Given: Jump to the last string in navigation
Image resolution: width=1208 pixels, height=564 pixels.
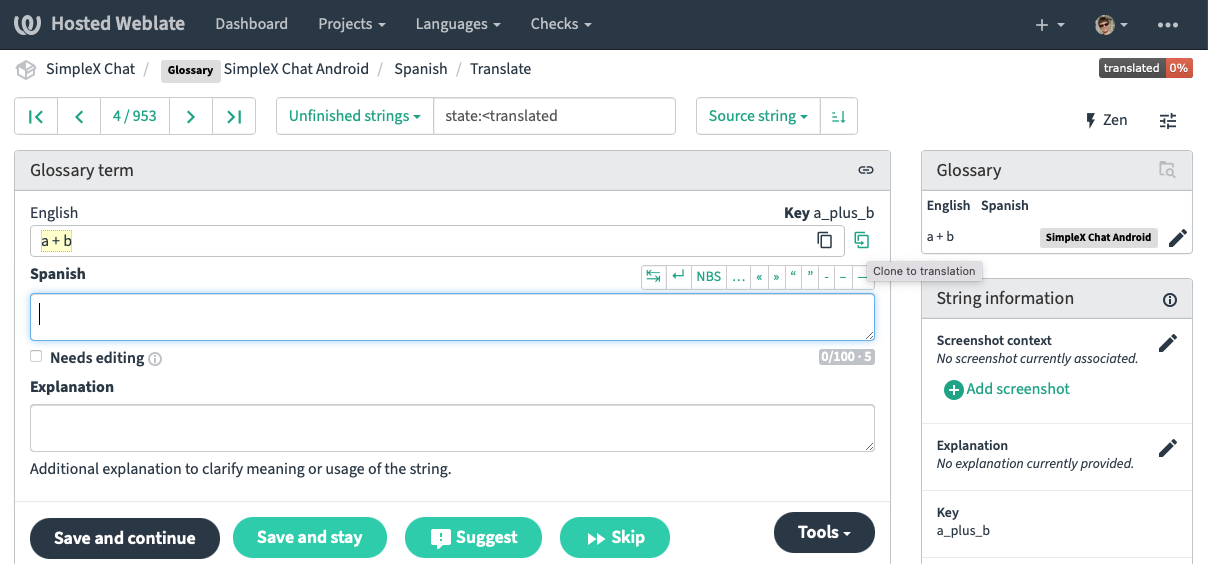Looking at the screenshot, I should pos(234,116).
